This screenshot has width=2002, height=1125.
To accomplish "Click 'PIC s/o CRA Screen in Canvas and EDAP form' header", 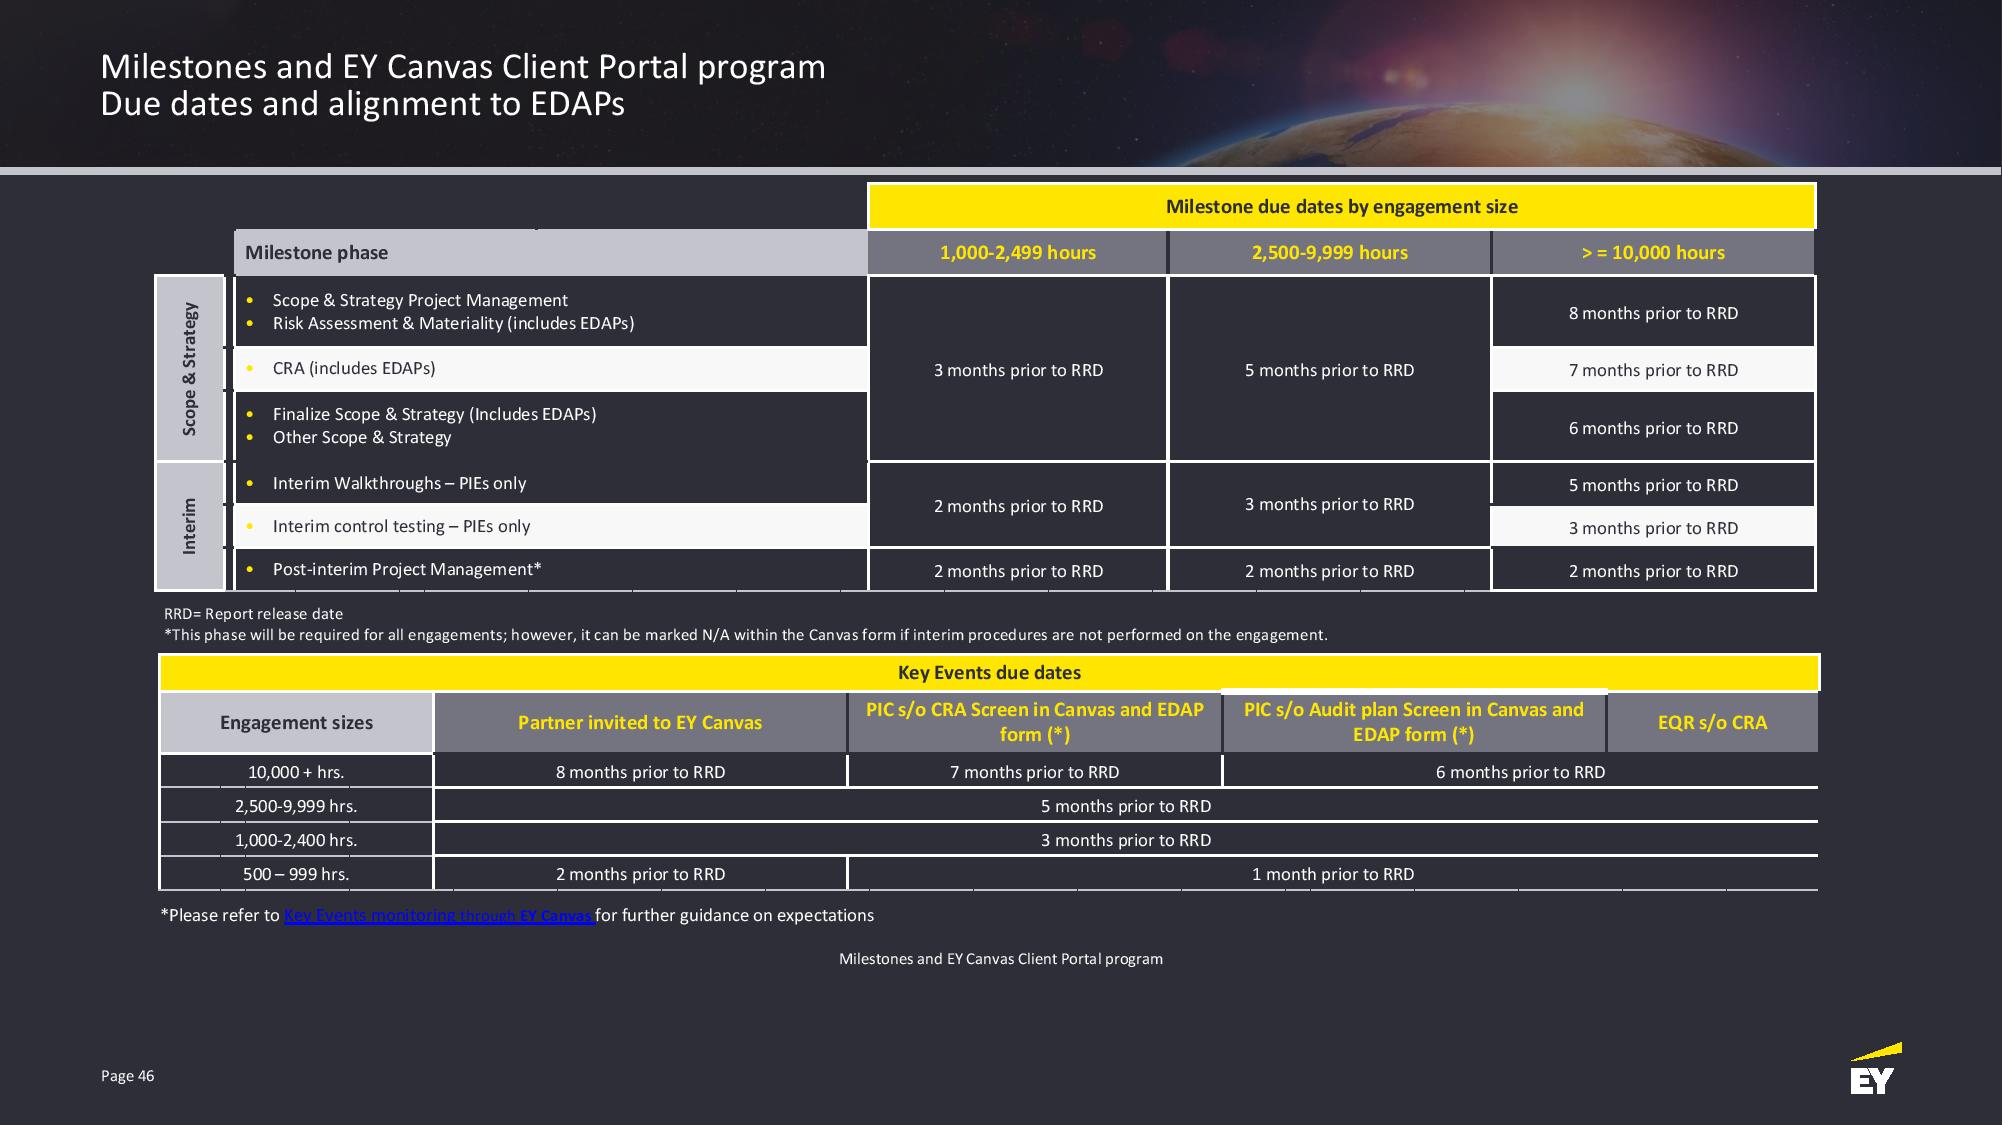I will [x=1034, y=722].
